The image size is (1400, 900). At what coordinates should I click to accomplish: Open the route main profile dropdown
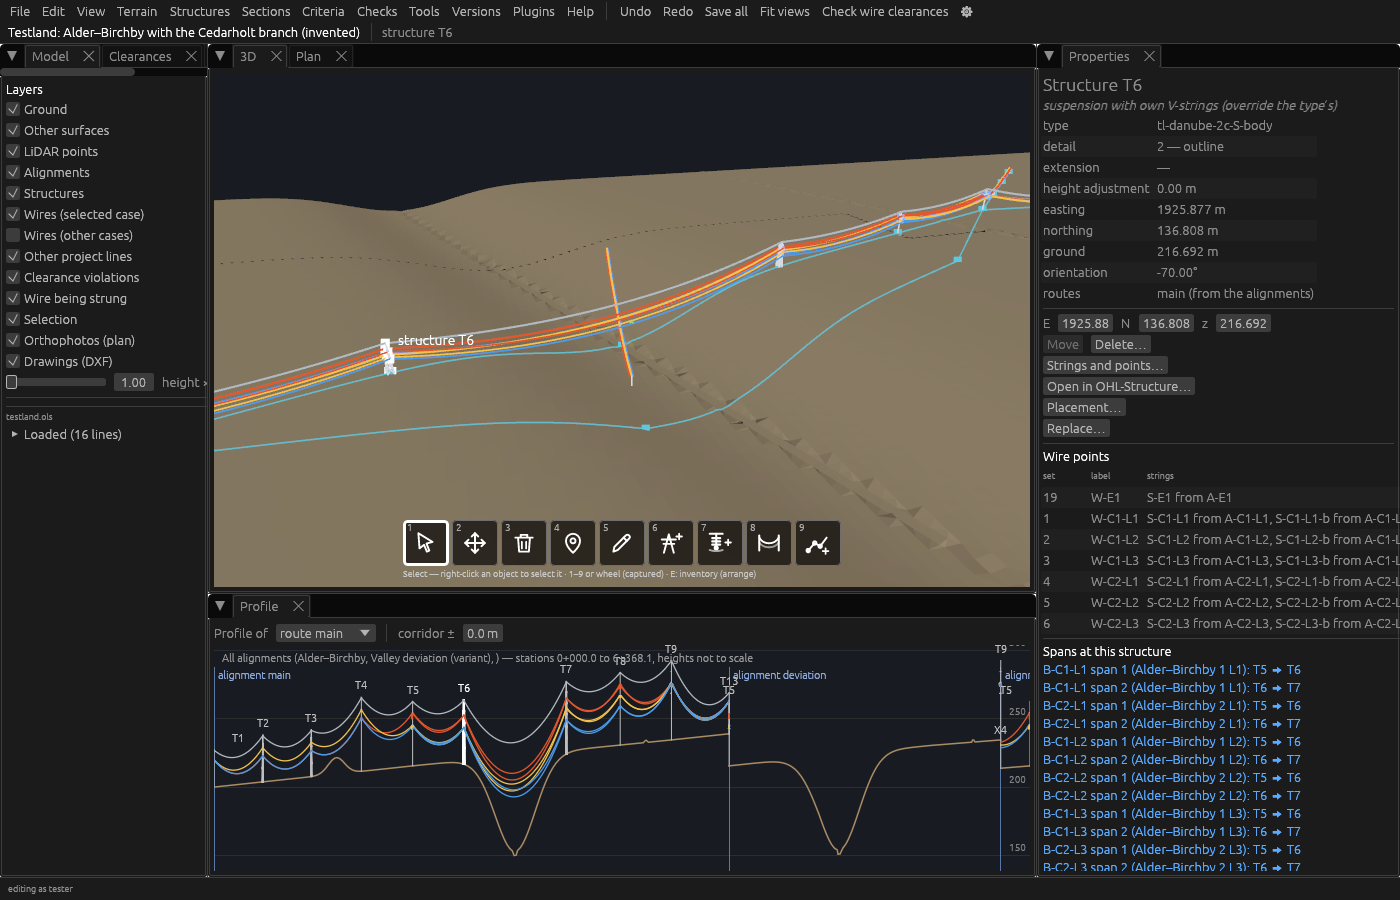[325, 633]
